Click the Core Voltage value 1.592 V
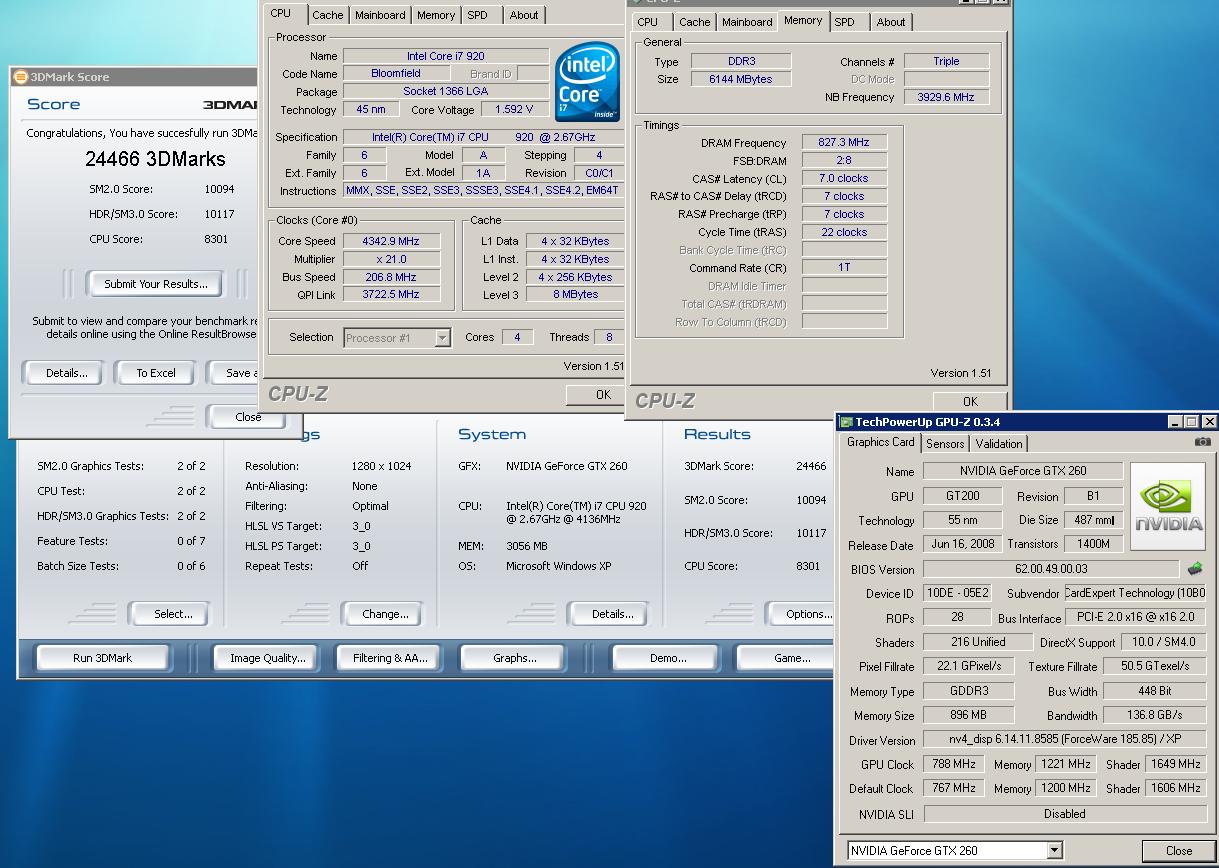1219x868 pixels. [x=514, y=110]
